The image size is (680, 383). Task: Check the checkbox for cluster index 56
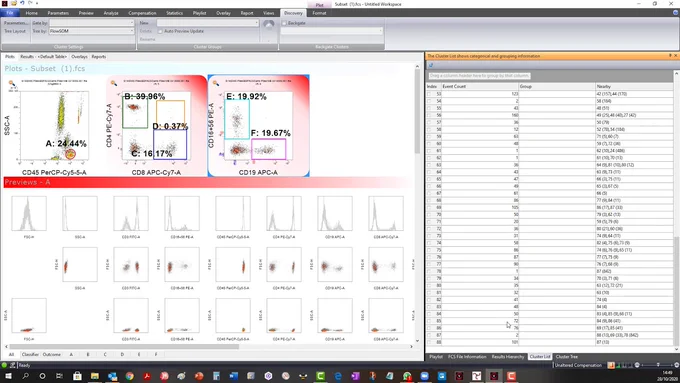(x=429, y=115)
